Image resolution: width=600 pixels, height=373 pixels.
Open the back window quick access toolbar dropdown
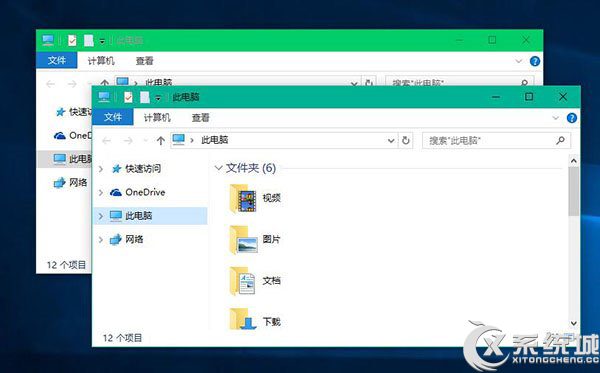click(x=102, y=41)
